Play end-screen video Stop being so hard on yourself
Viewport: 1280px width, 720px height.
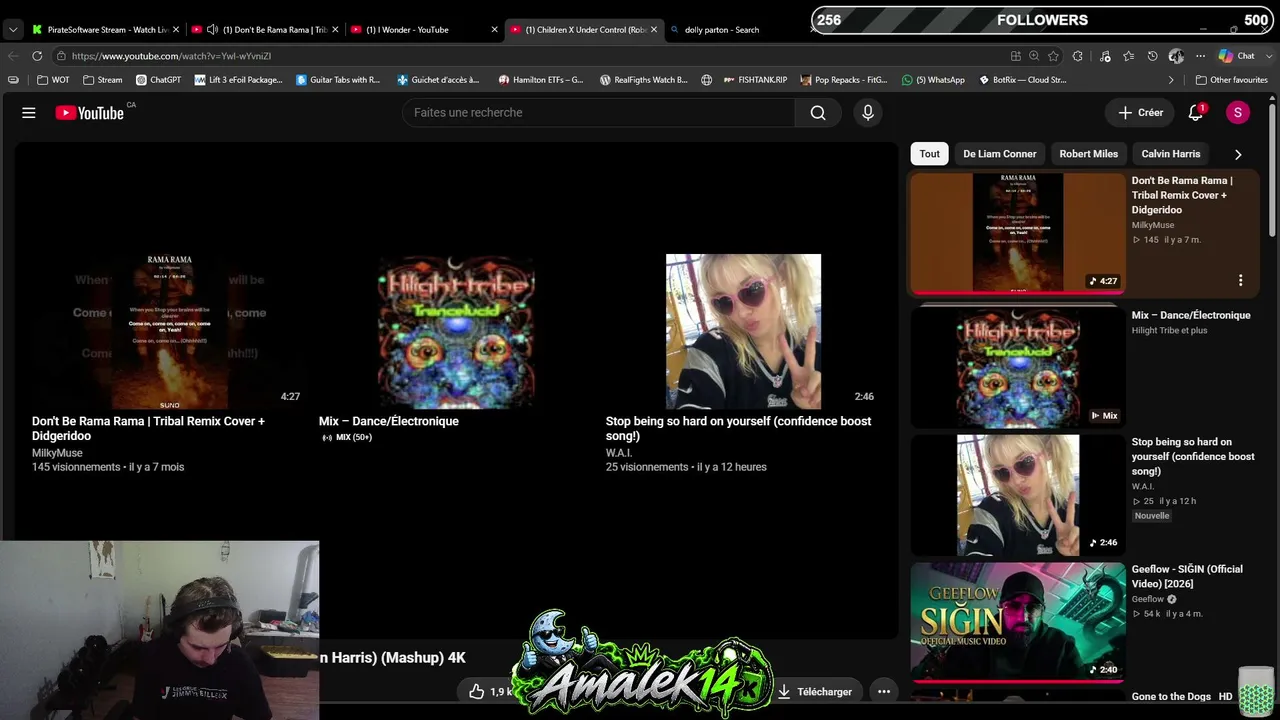point(743,332)
